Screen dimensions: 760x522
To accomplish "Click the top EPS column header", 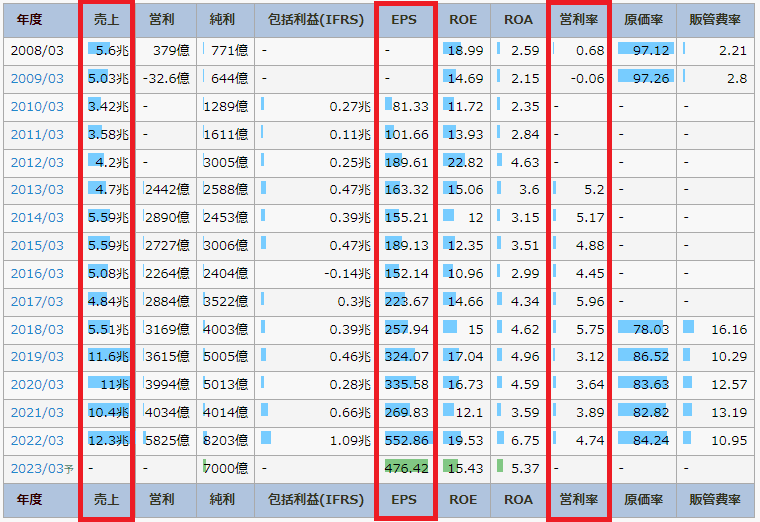I will tap(405, 20).
